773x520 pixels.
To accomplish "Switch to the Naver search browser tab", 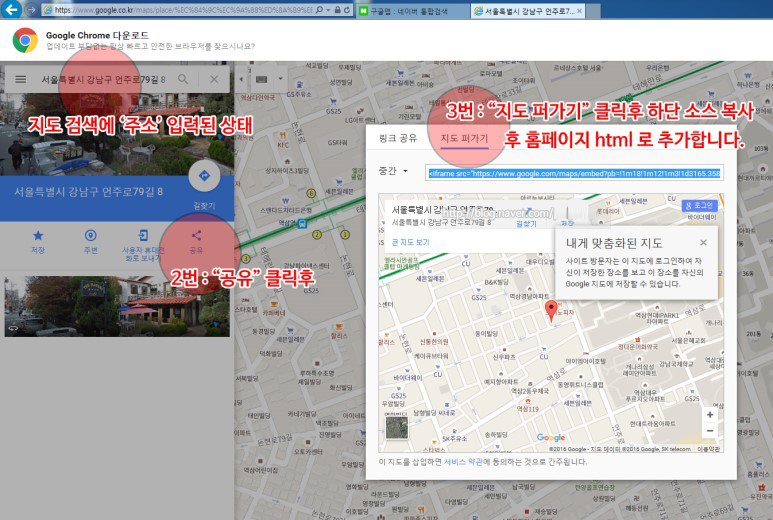I will (x=412, y=11).
